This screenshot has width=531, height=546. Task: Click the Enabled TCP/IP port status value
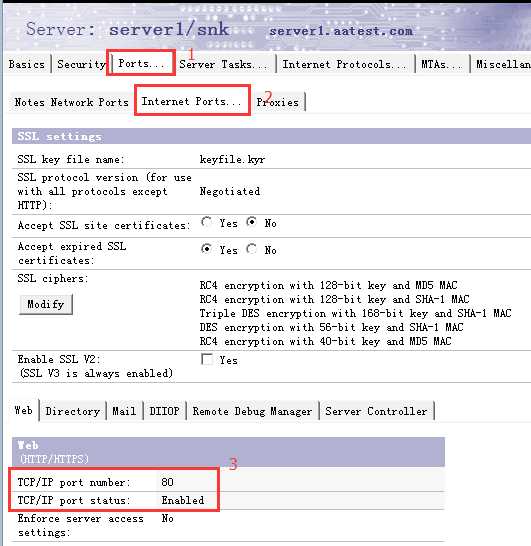[183, 500]
